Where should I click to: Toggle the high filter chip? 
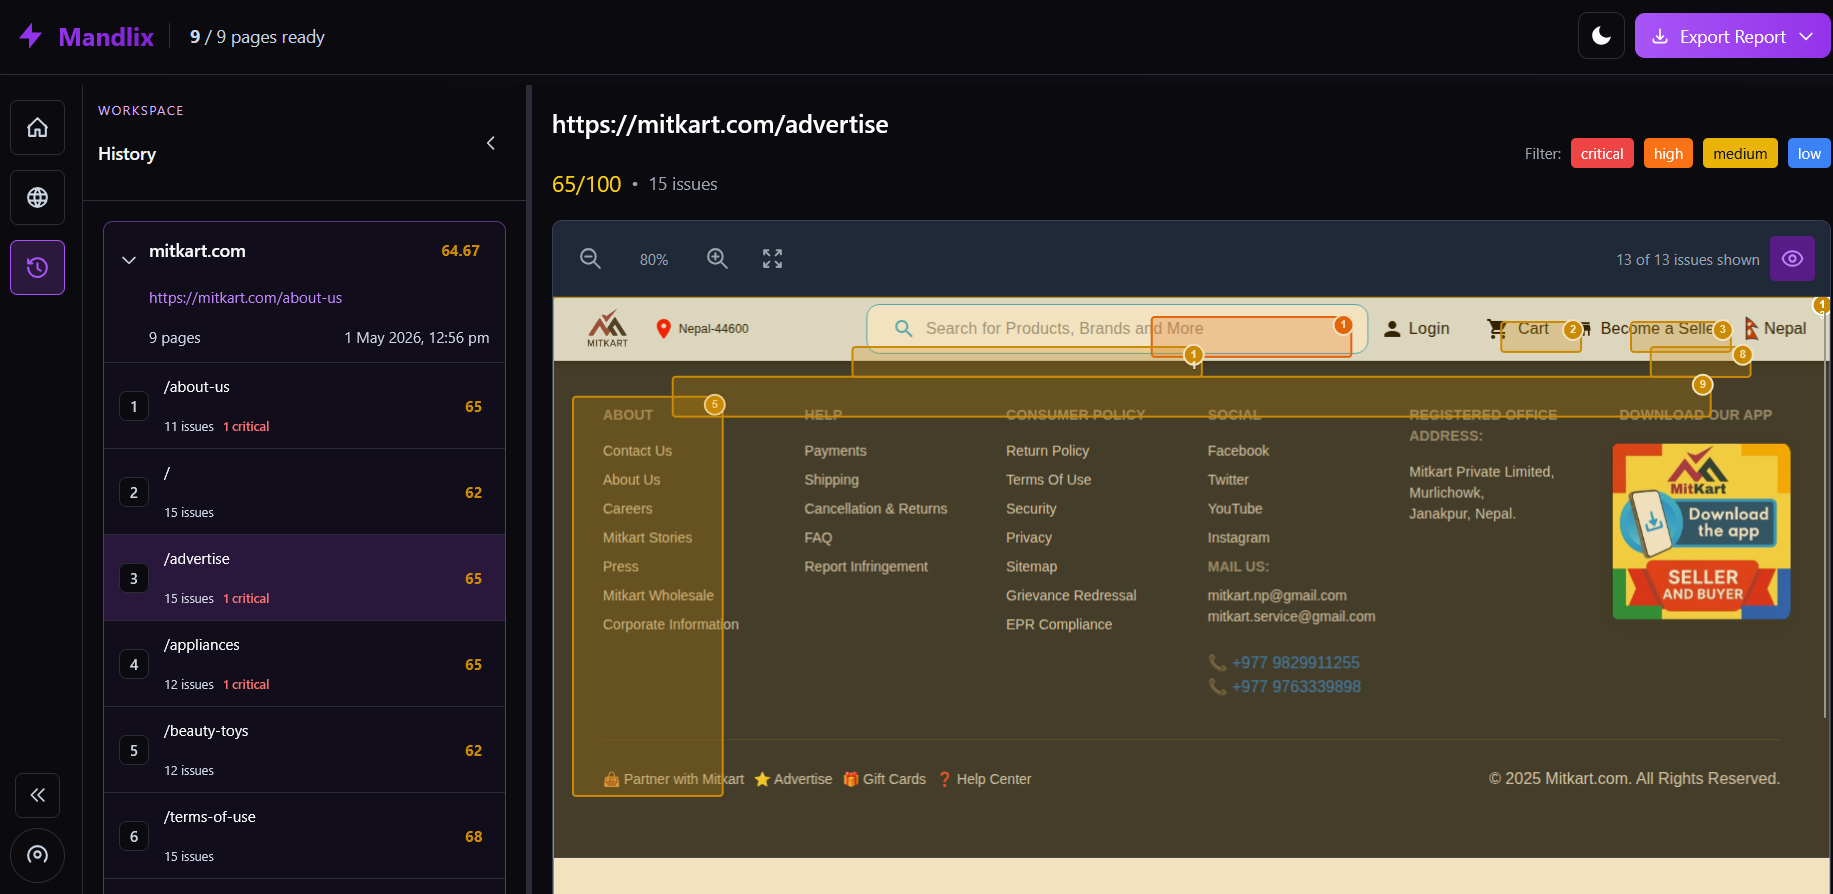(1668, 153)
